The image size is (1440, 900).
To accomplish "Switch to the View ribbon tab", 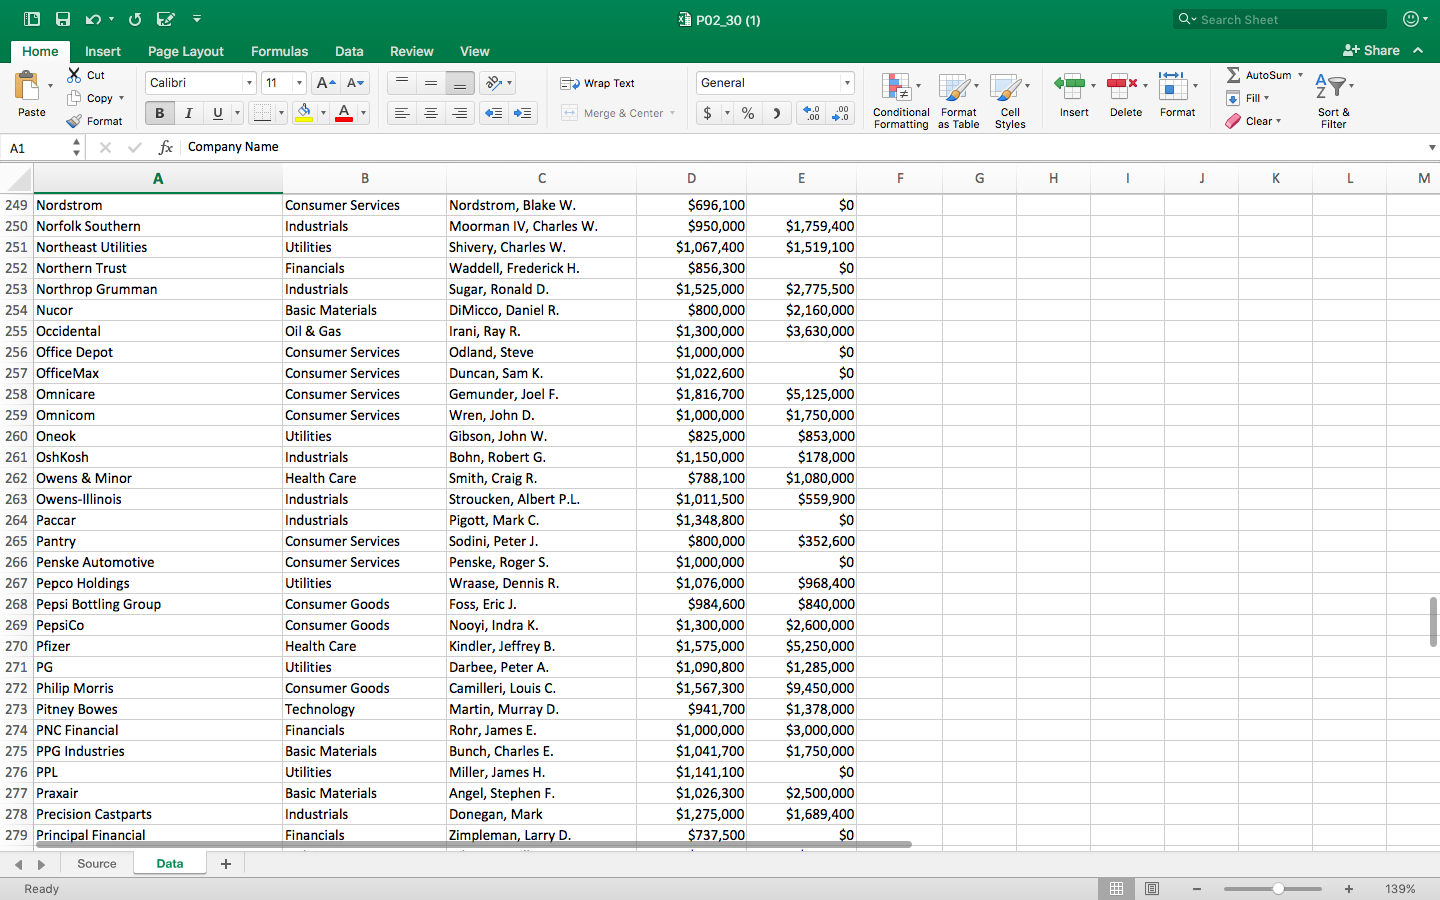I will pyautogui.click(x=474, y=51).
